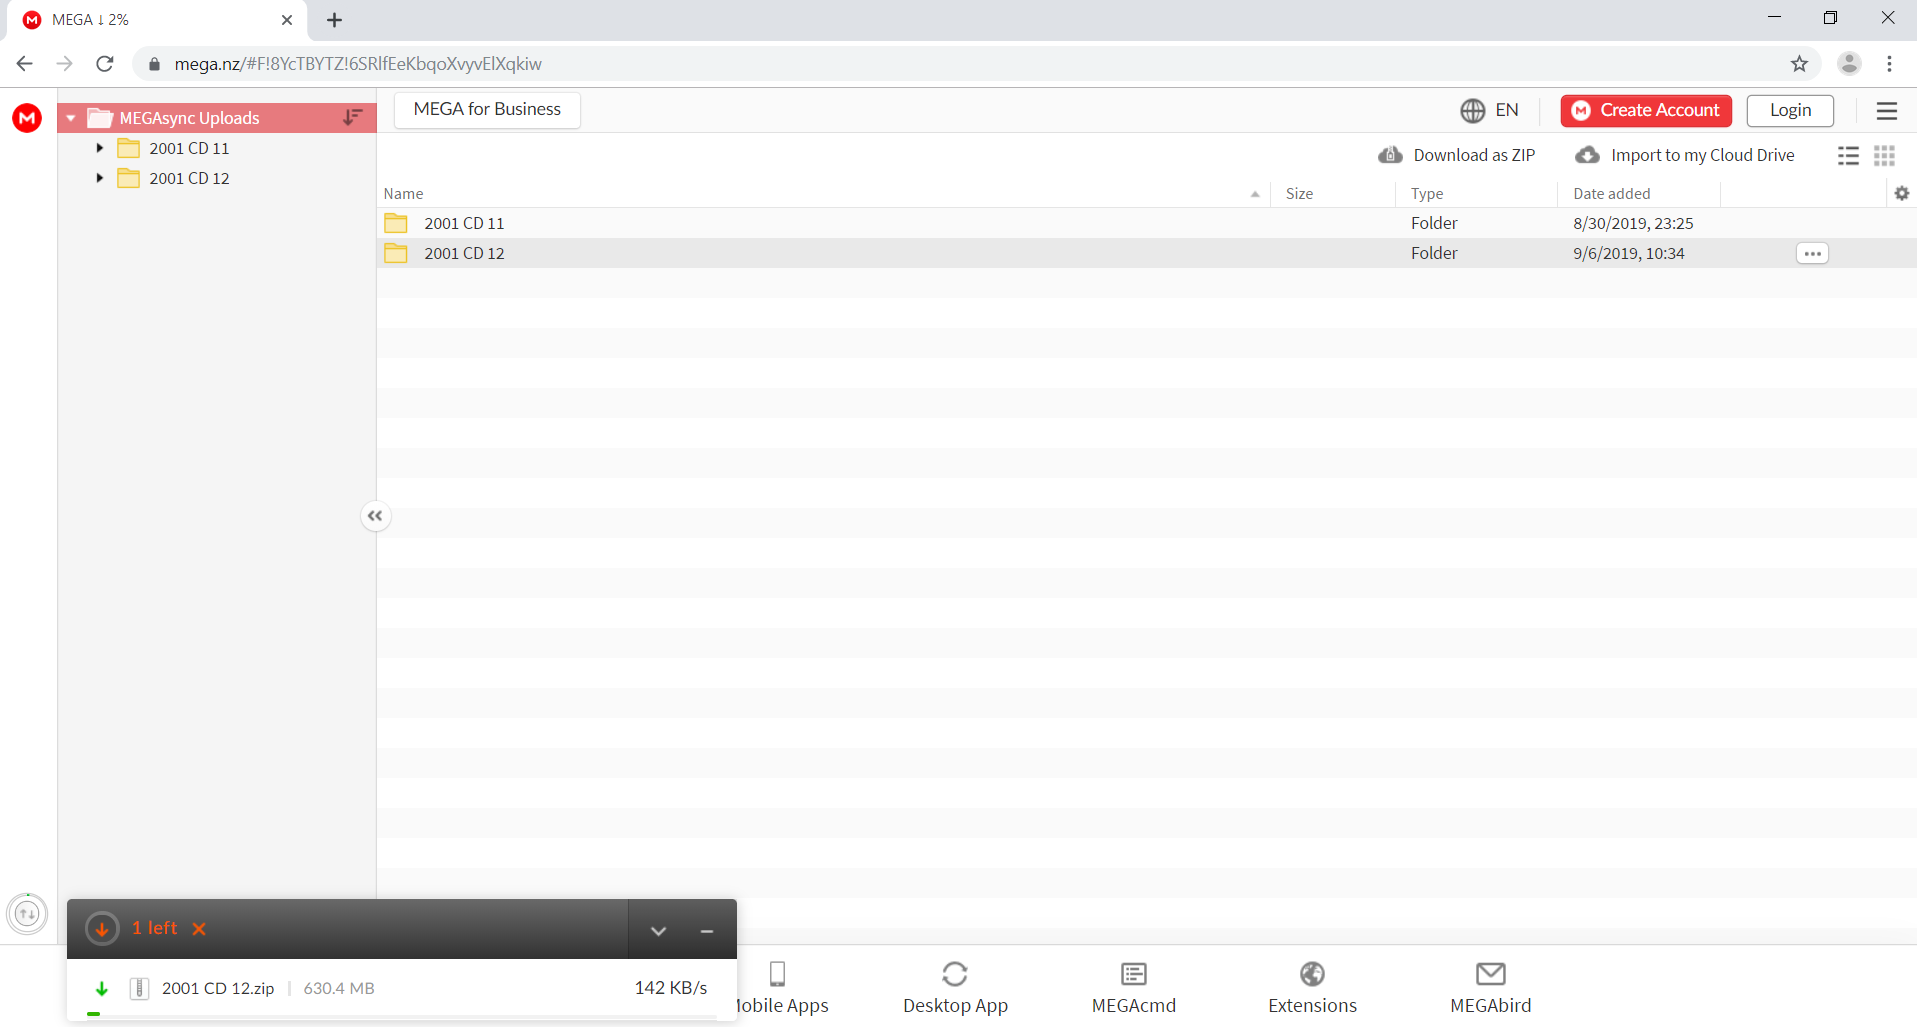The height and width of the screenshot is (1027, 1917).
Task: Open the hamburger main menu
Action: (x=1886, y=110)
